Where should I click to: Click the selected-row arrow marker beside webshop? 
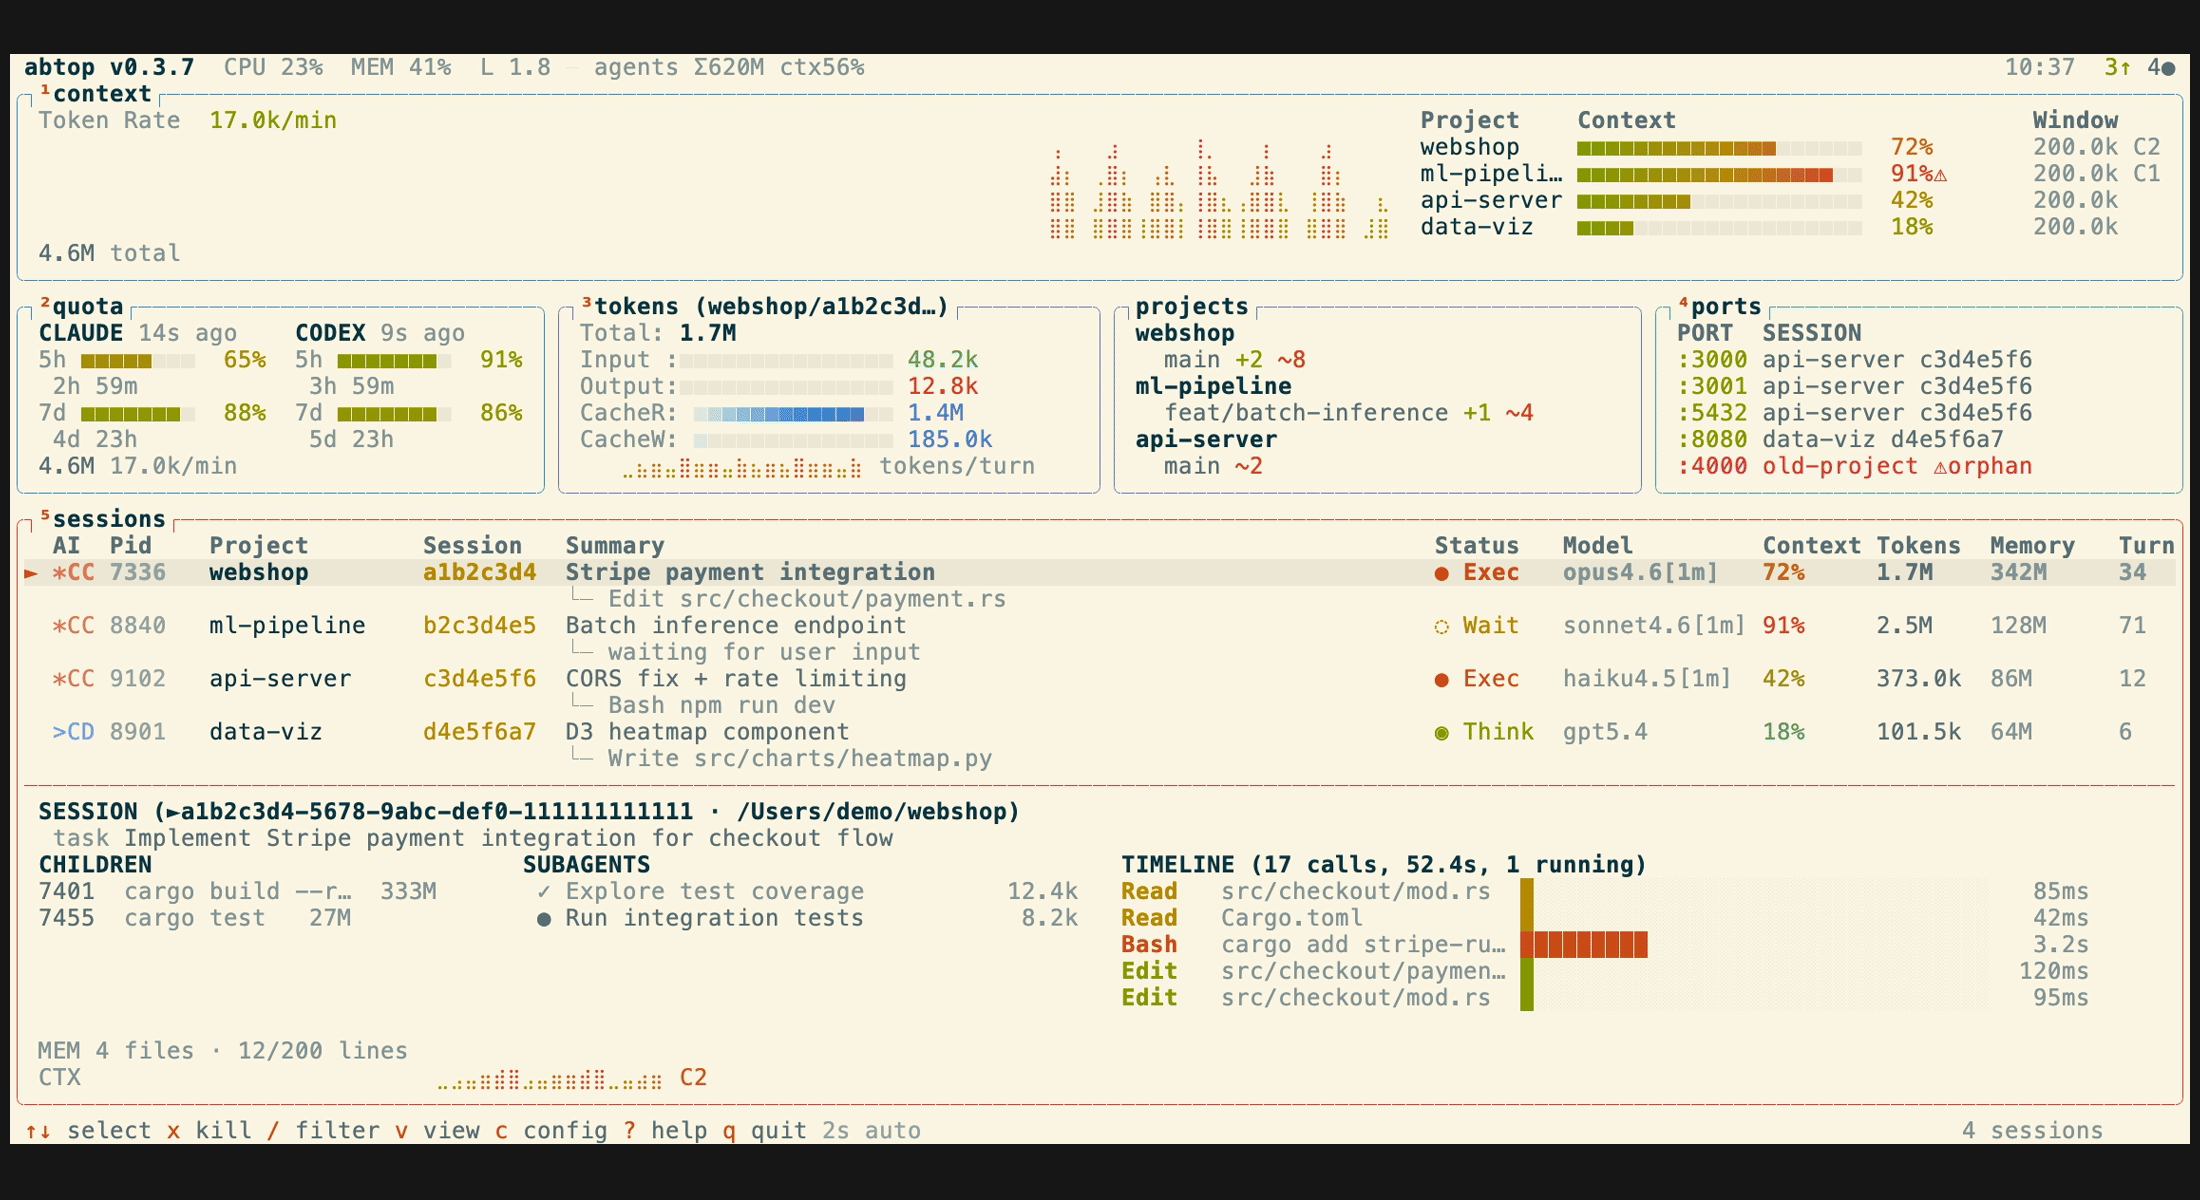pos(31,573)
